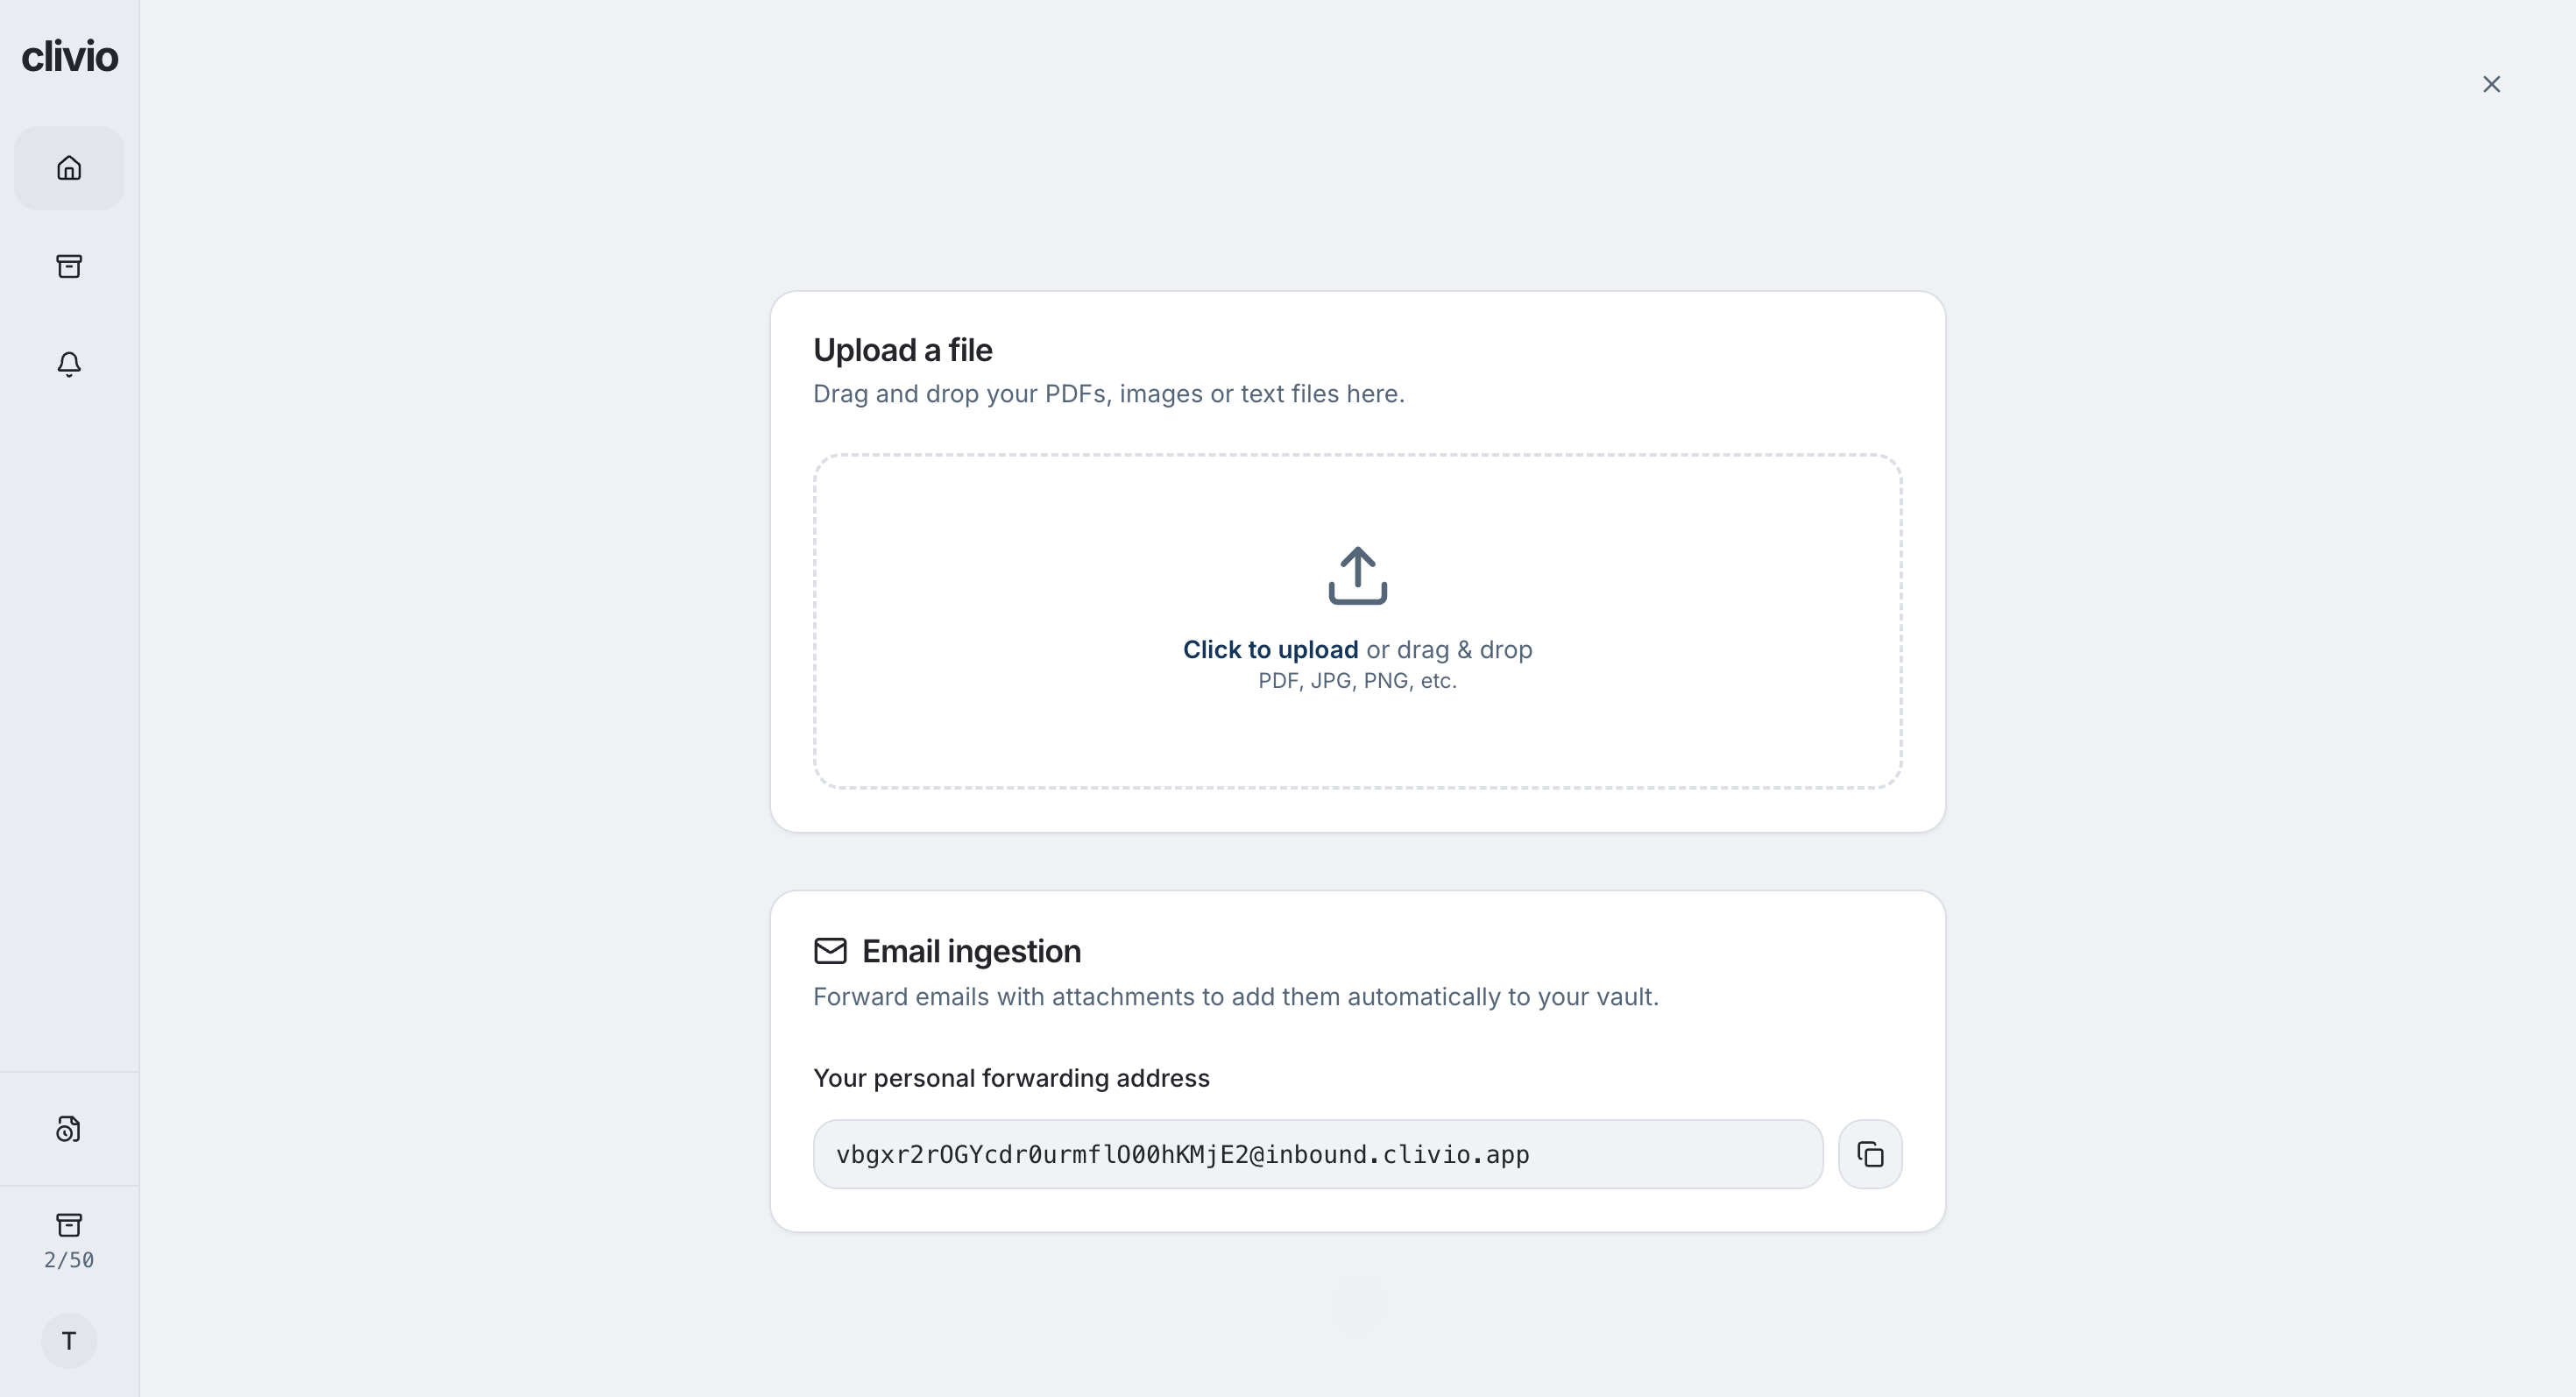Open the processing history clock icon

[x=68, y=1128]
